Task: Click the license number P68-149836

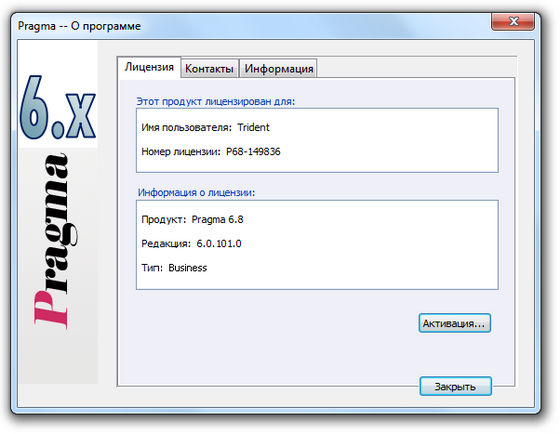Action: tap(253, 152)
